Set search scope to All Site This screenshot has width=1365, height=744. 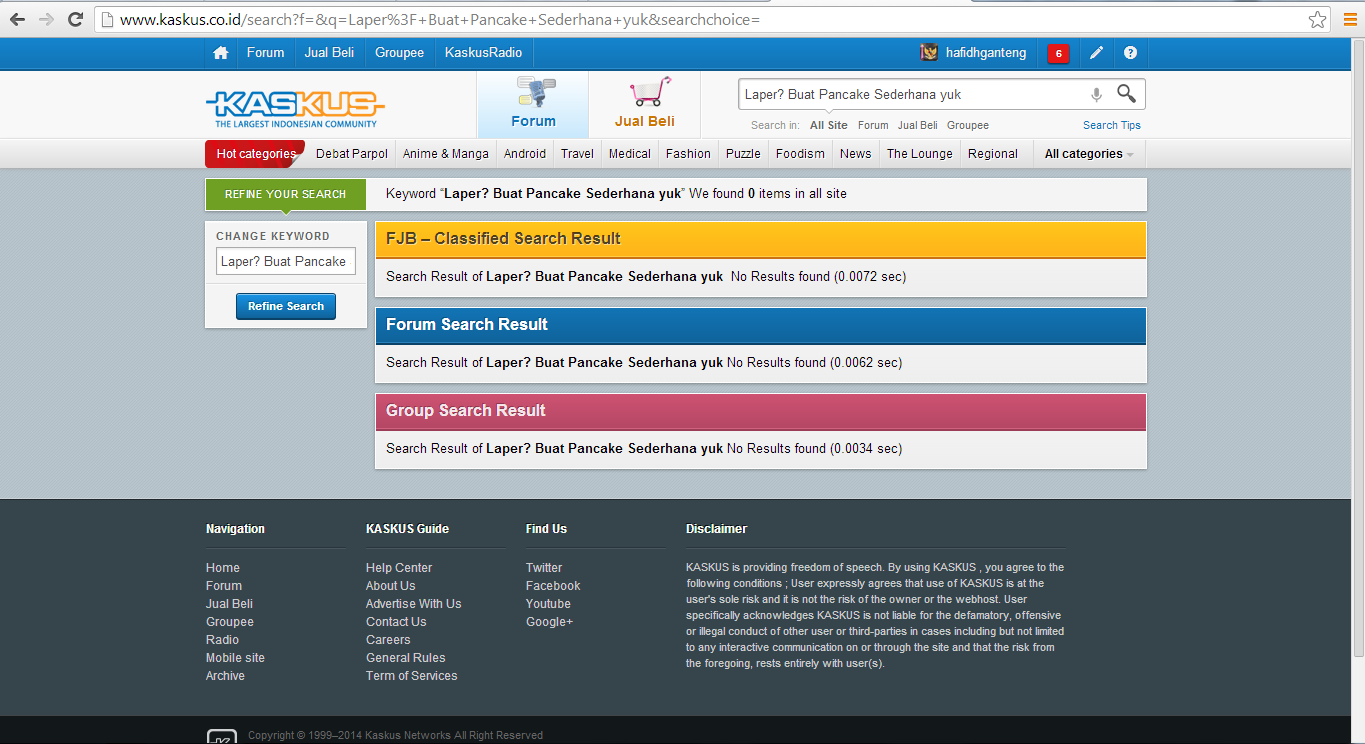(x=829, y=125)
